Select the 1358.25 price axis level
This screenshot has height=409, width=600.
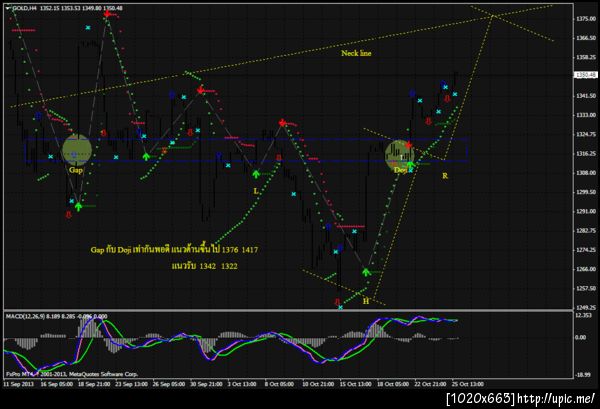pos(586,57)
